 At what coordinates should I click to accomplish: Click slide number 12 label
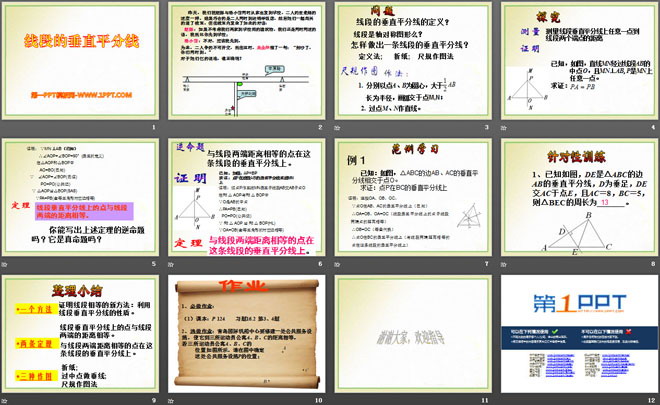652,400
